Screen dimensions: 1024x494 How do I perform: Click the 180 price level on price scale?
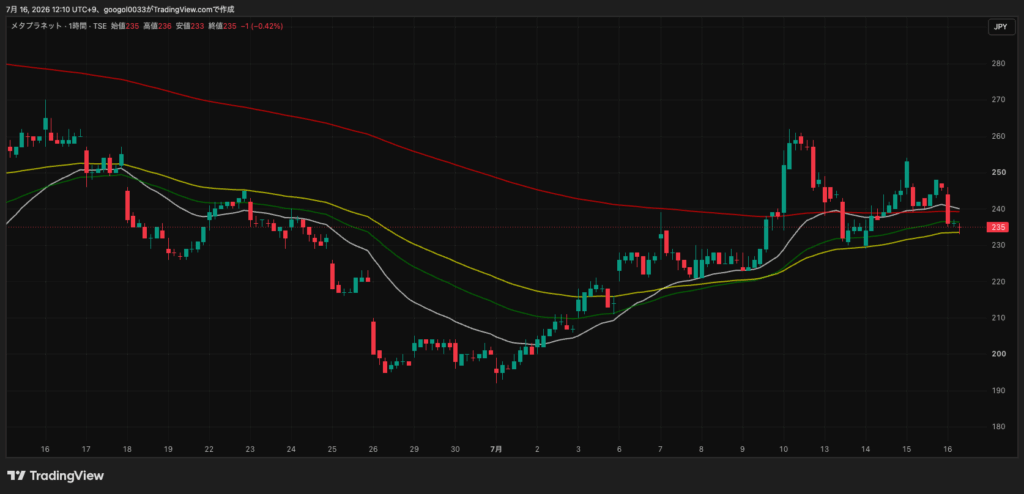(998, 427)
